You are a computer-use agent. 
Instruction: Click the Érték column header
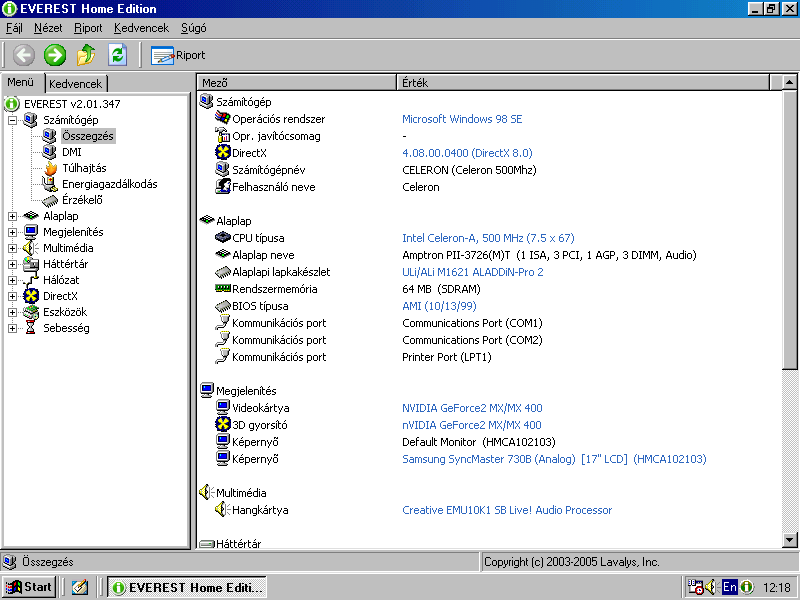coord(583,83)
